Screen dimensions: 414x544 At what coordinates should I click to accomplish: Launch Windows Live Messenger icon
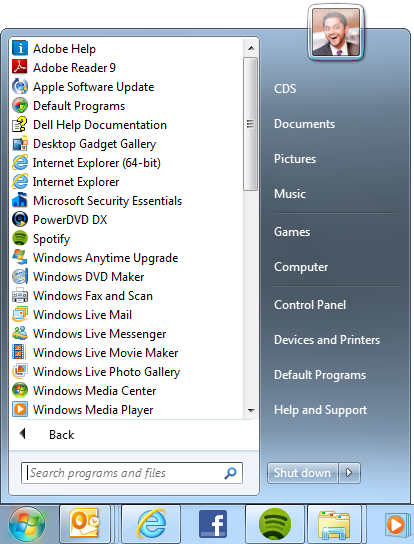pos(20,333)
